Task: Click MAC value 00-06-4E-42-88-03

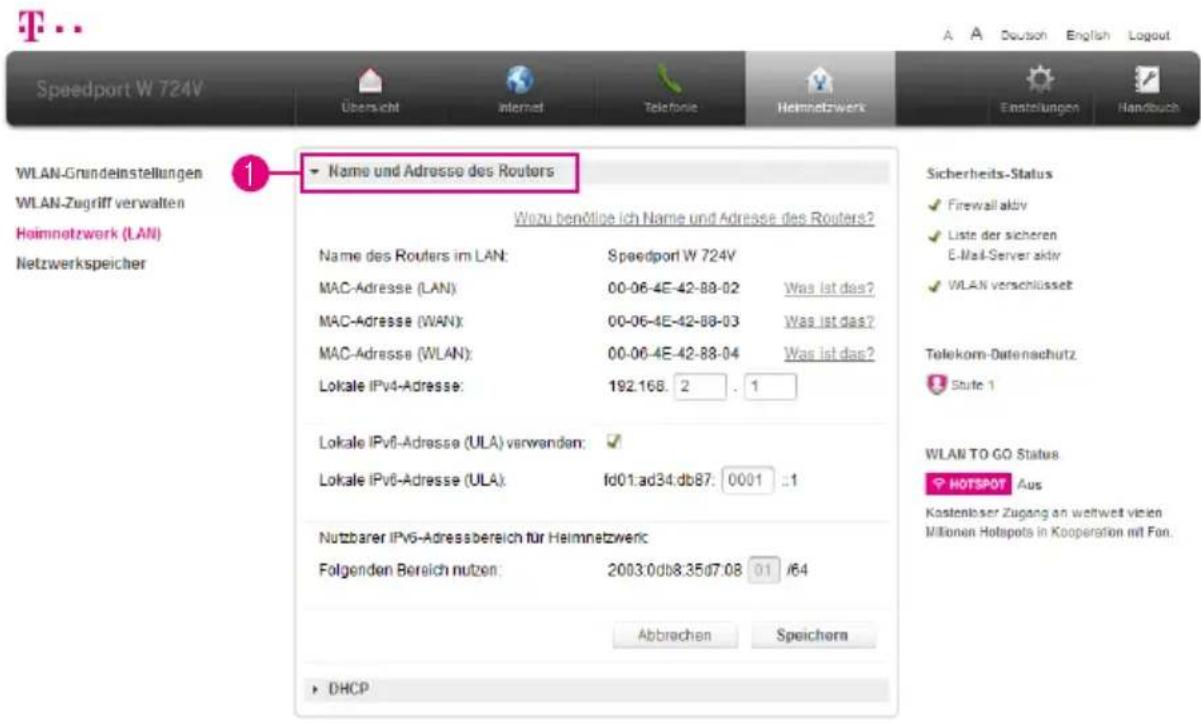Action: click(x=674, y=321)
